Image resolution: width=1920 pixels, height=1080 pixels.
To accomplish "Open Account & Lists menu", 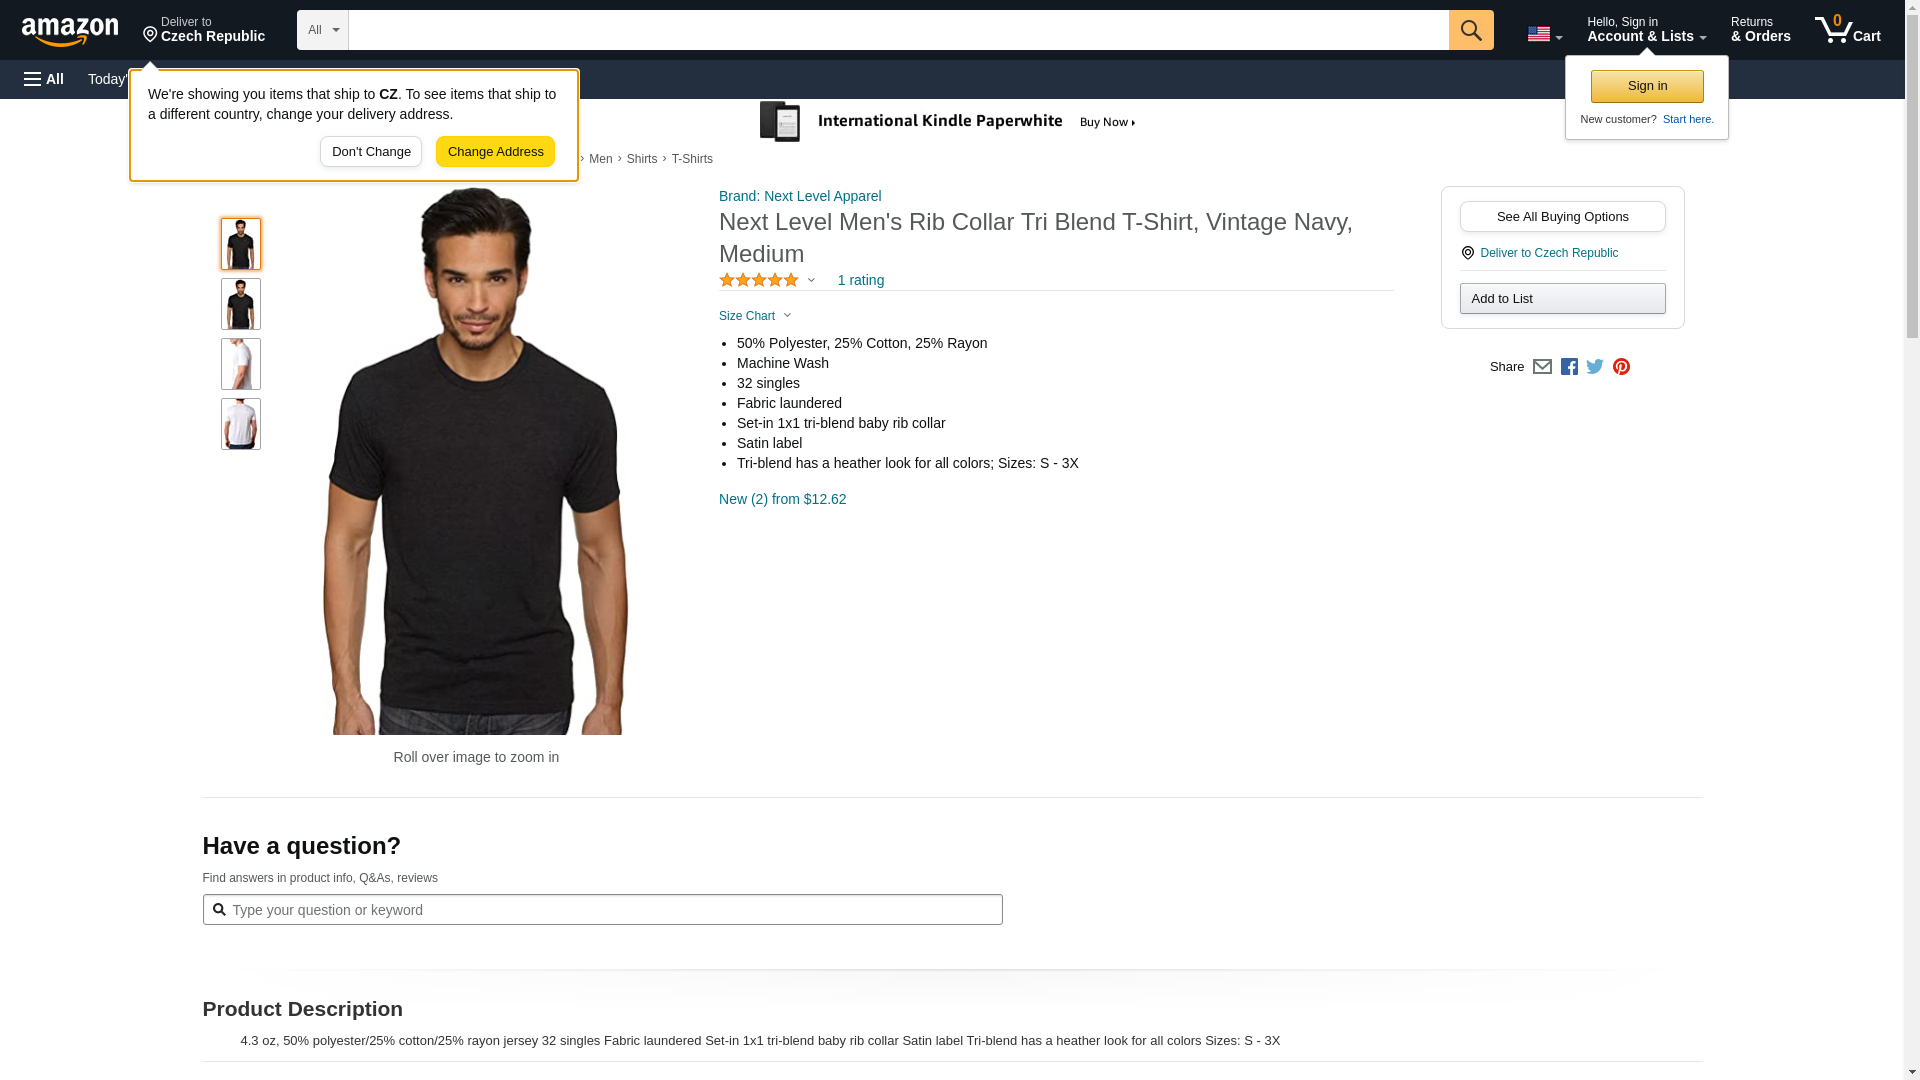I will (x=1646, y=30).
